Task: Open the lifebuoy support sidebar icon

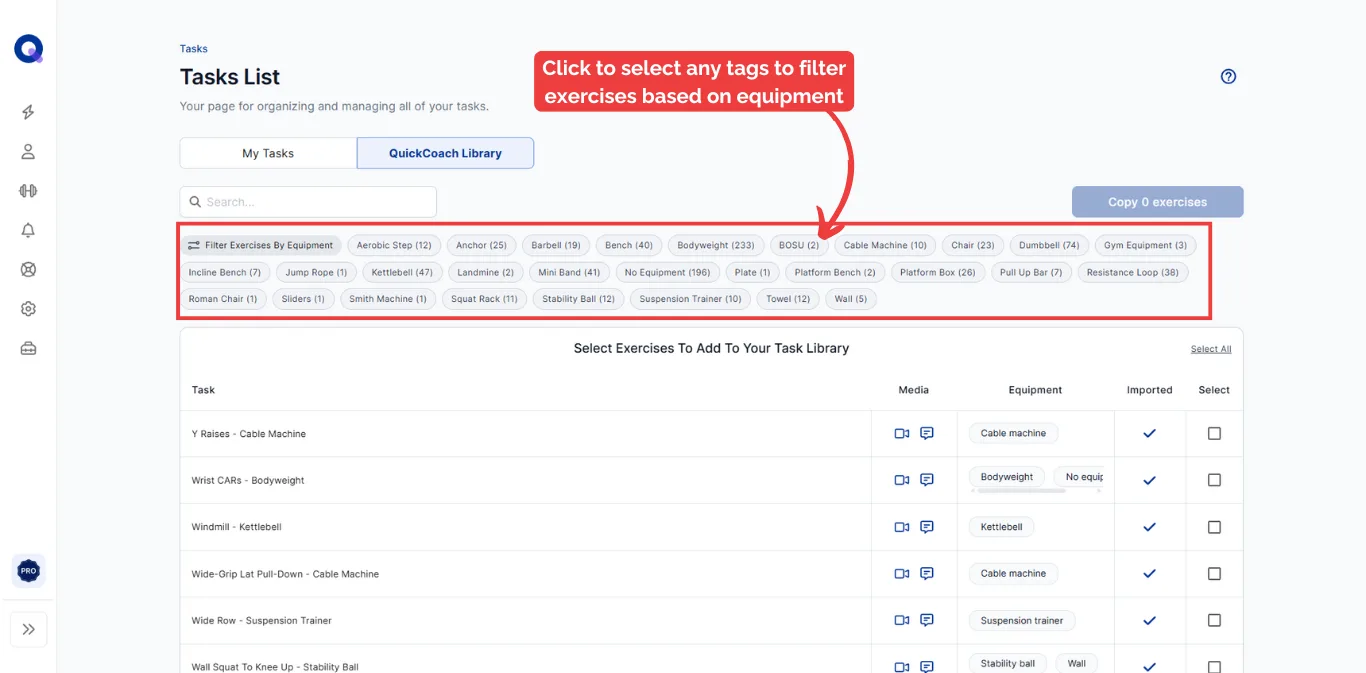Action: coord(28,269)
